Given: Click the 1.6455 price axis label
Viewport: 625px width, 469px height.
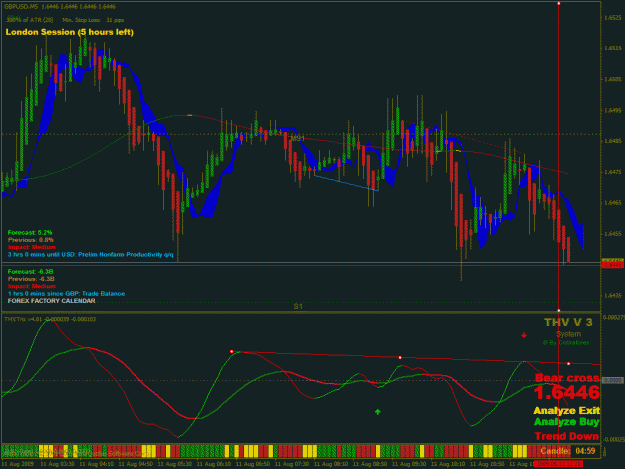Looking at the screenshot, I should 613,234.
